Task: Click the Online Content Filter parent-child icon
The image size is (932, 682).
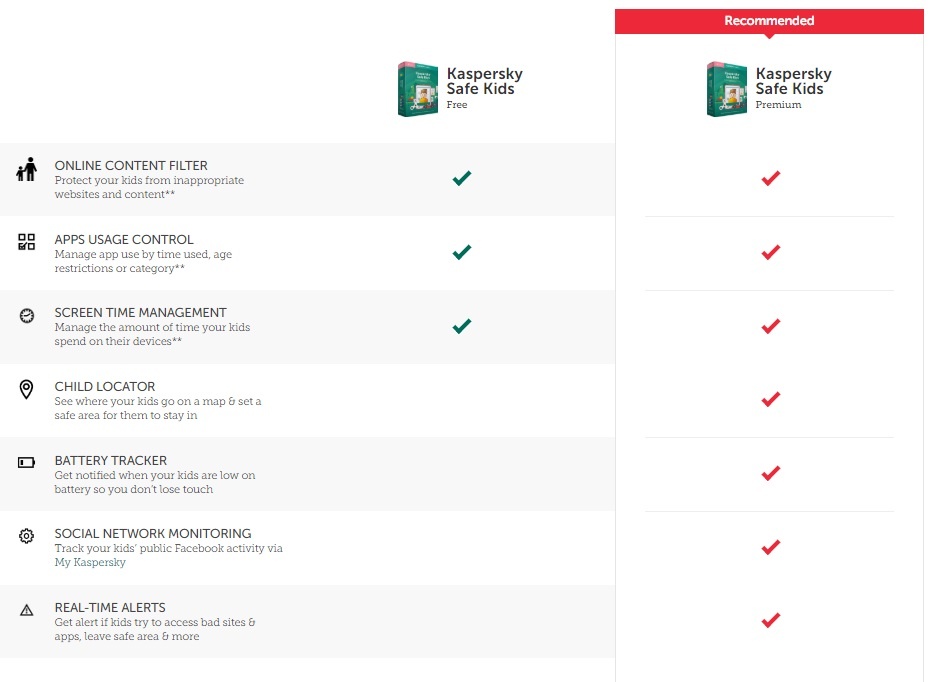Action: (x=26, y=170)
